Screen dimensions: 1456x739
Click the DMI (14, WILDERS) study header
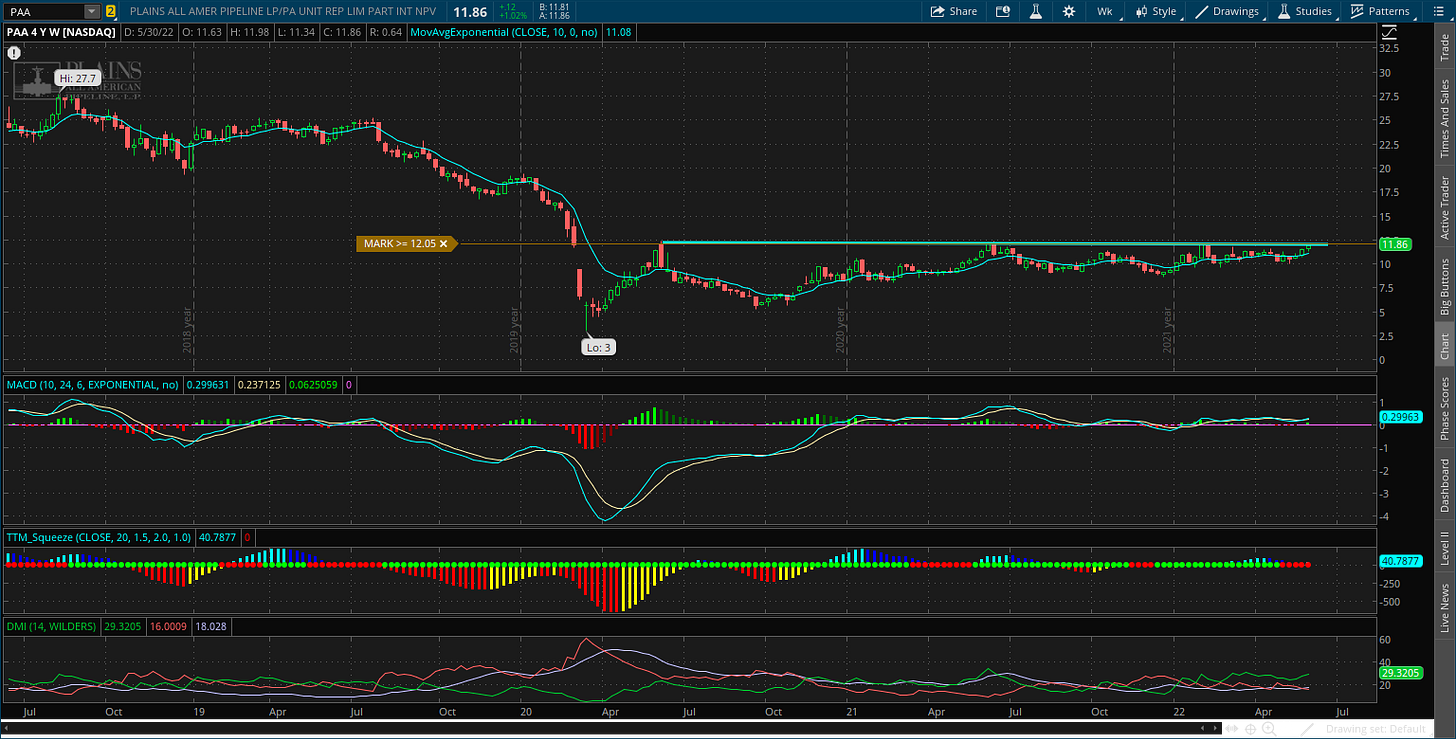pyautogui.click(x=51, y=626)
